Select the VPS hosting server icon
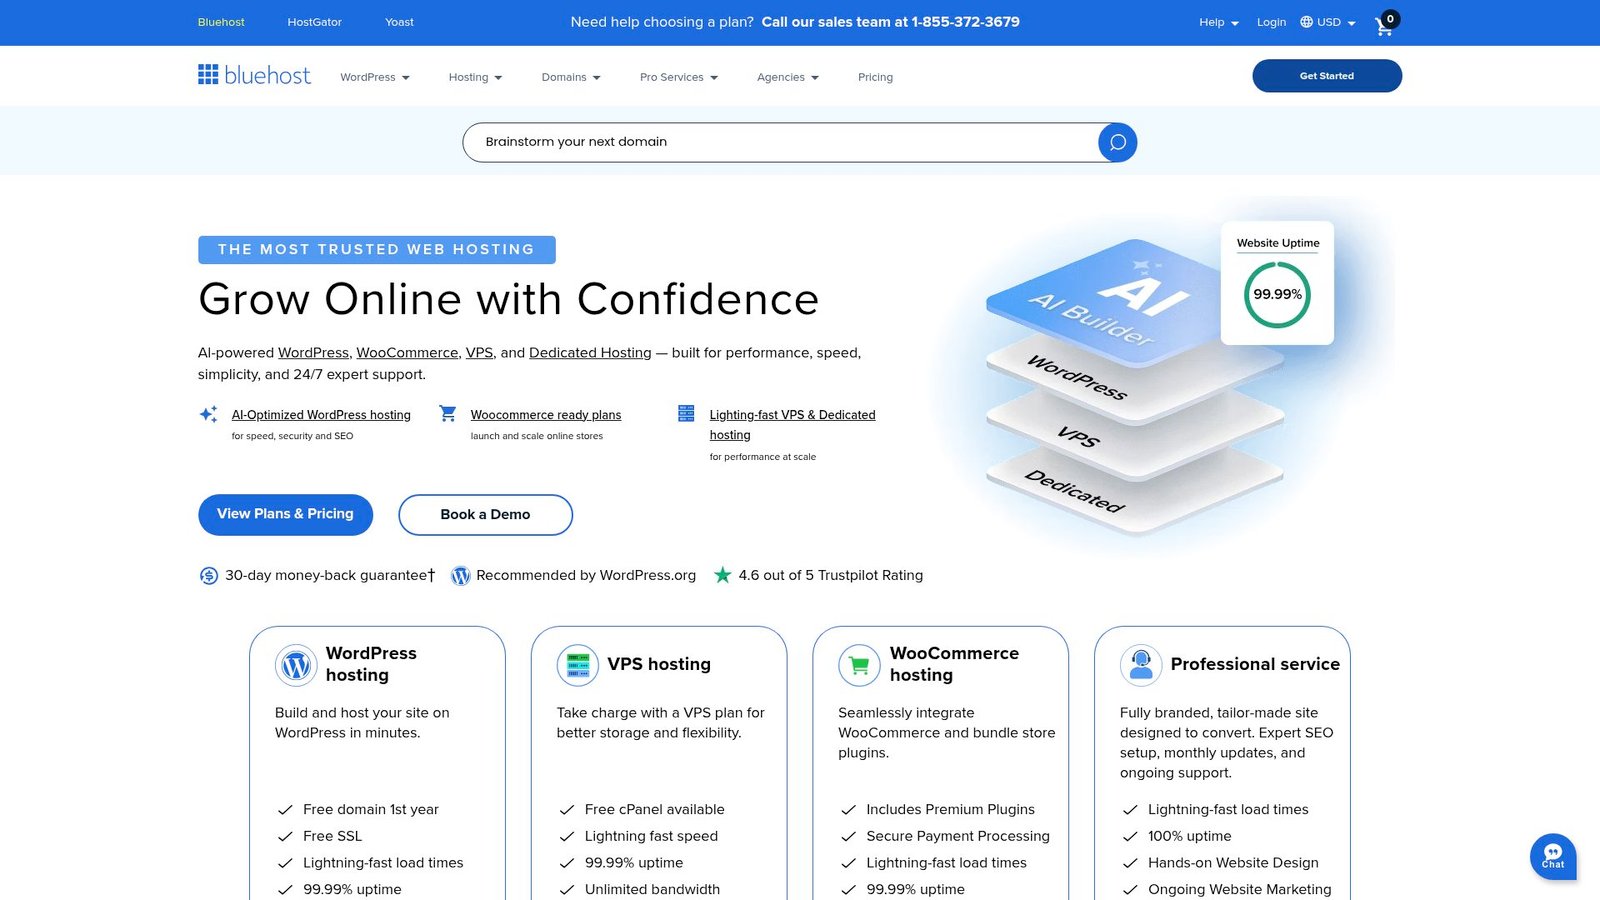1600x900 pixels. (577, 664)
